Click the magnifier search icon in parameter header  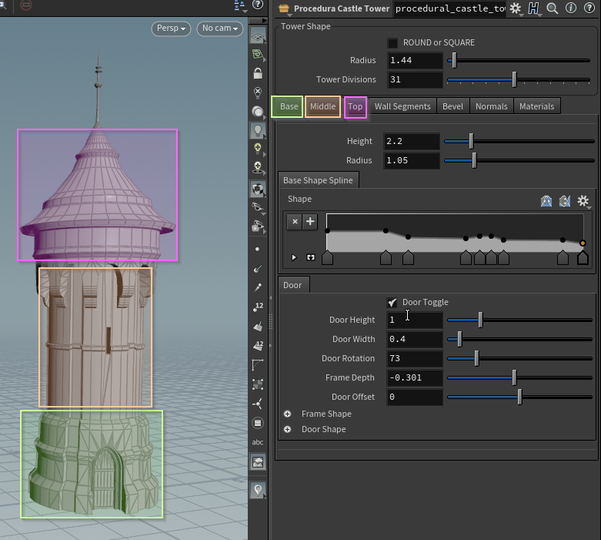click(x=552, y=8)
